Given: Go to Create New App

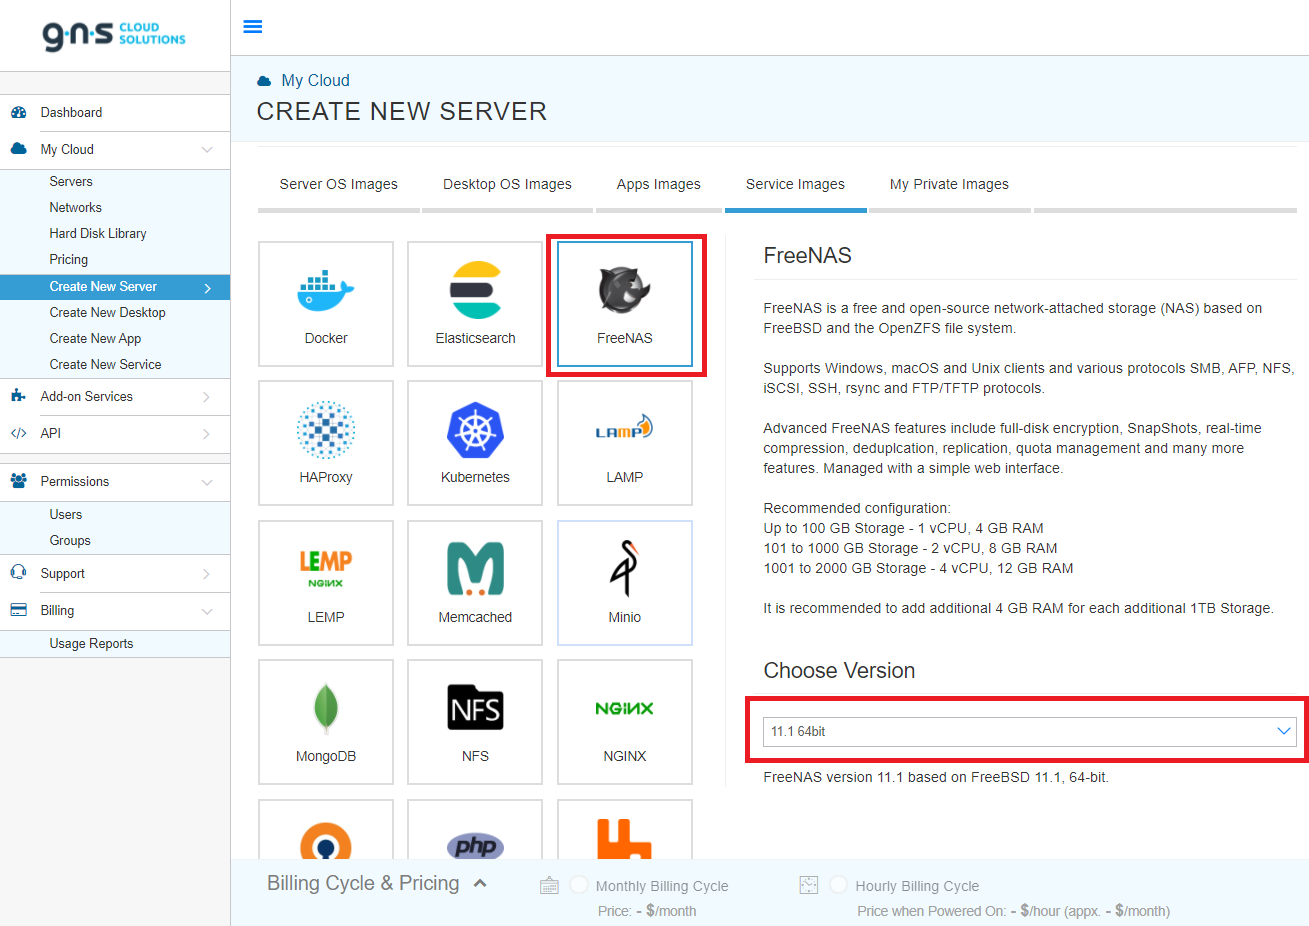Looking at the screenshot, I should pos(95,338).
